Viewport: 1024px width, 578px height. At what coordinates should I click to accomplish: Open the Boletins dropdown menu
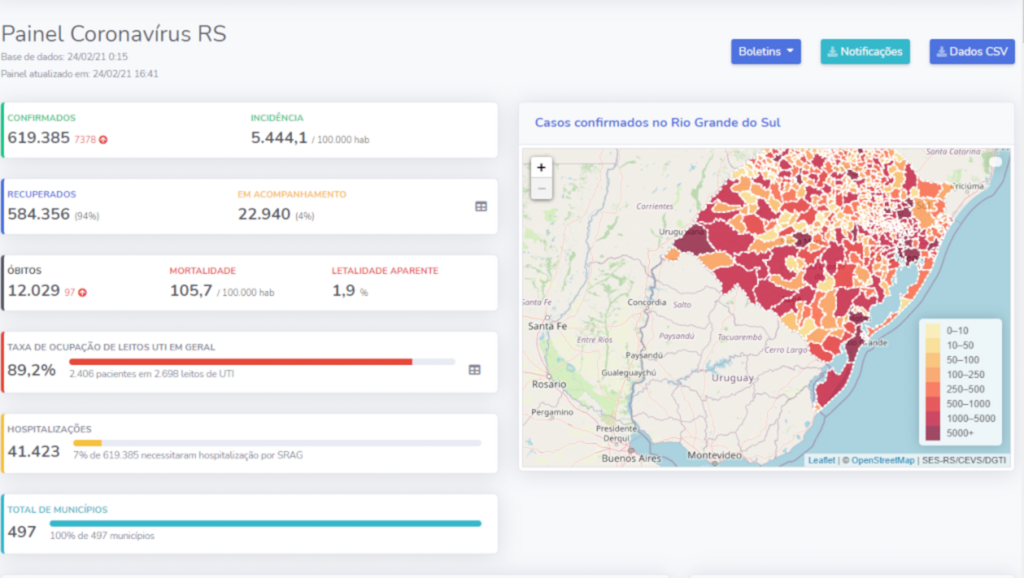click(x=765, y=51)
